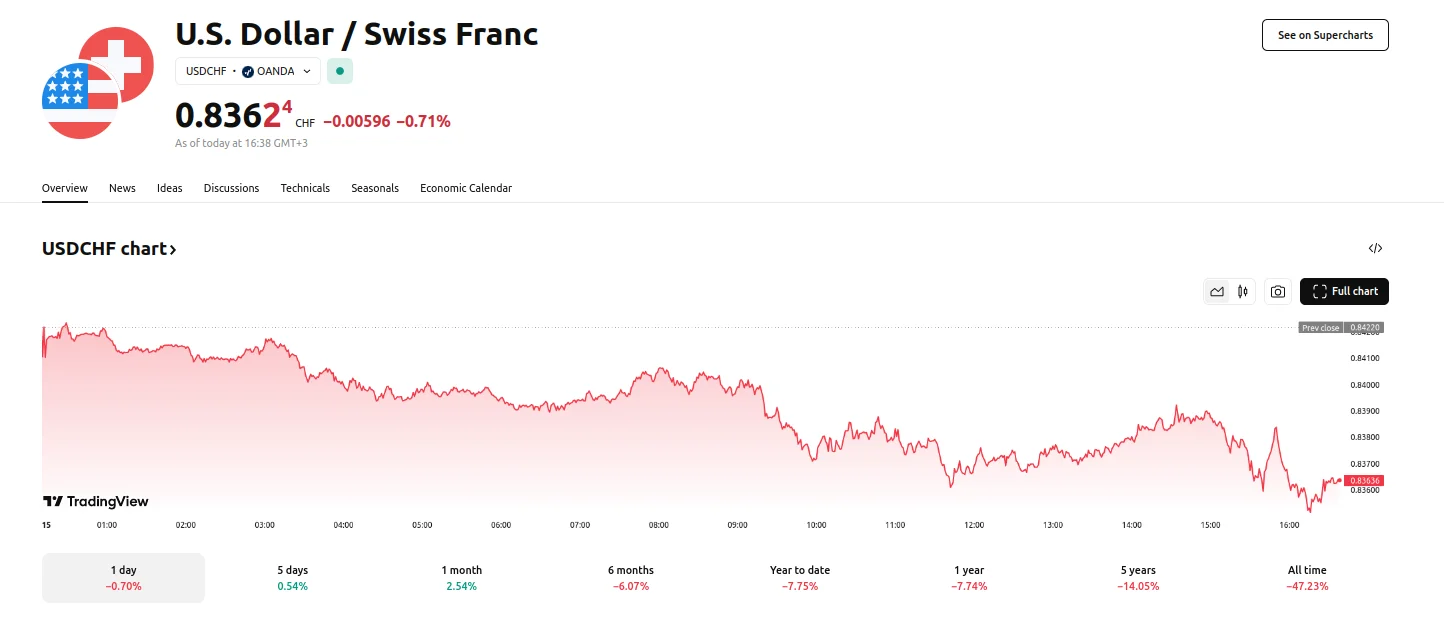Click the TradingView logo on the chart

(95, 501)
